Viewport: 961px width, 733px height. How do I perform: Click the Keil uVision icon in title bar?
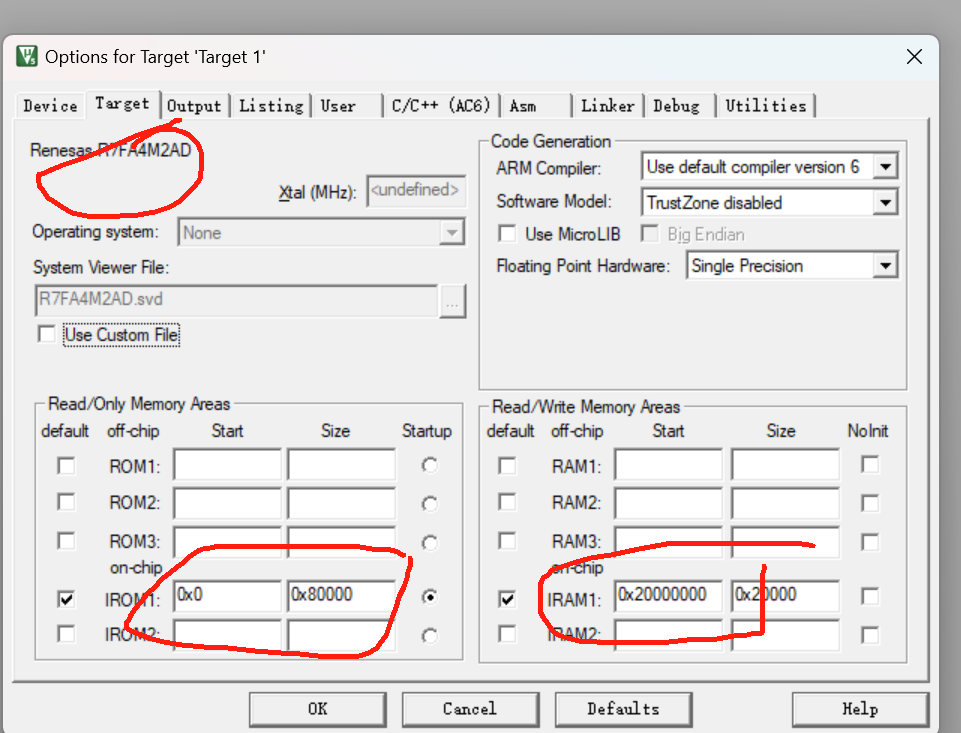pyautogui.click(x=27, y=56)
